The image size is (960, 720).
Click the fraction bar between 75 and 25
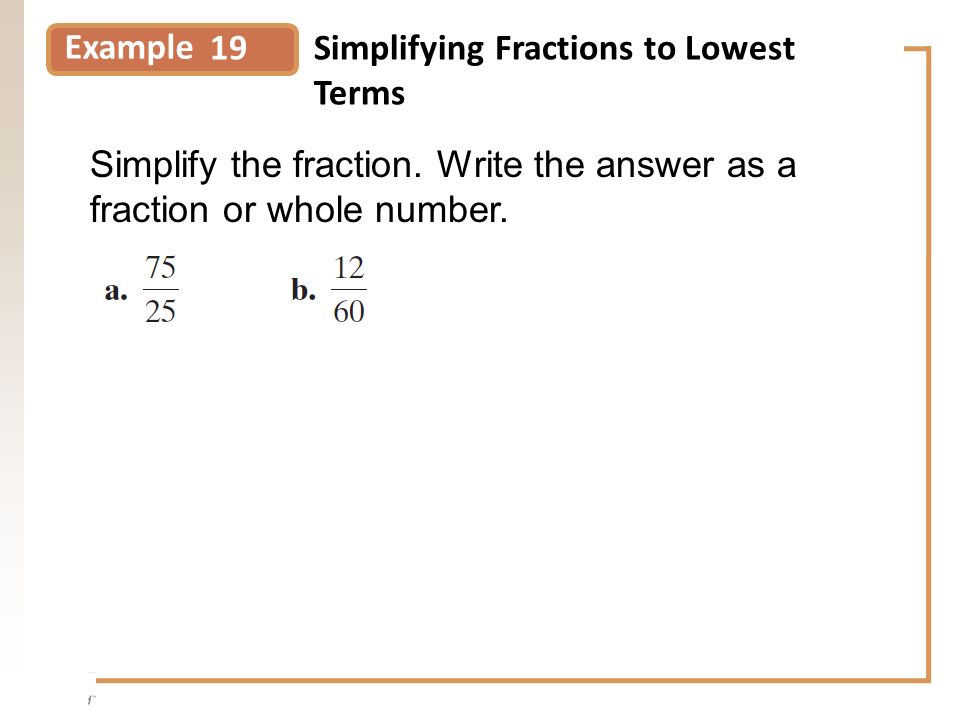tap(160, 290)
